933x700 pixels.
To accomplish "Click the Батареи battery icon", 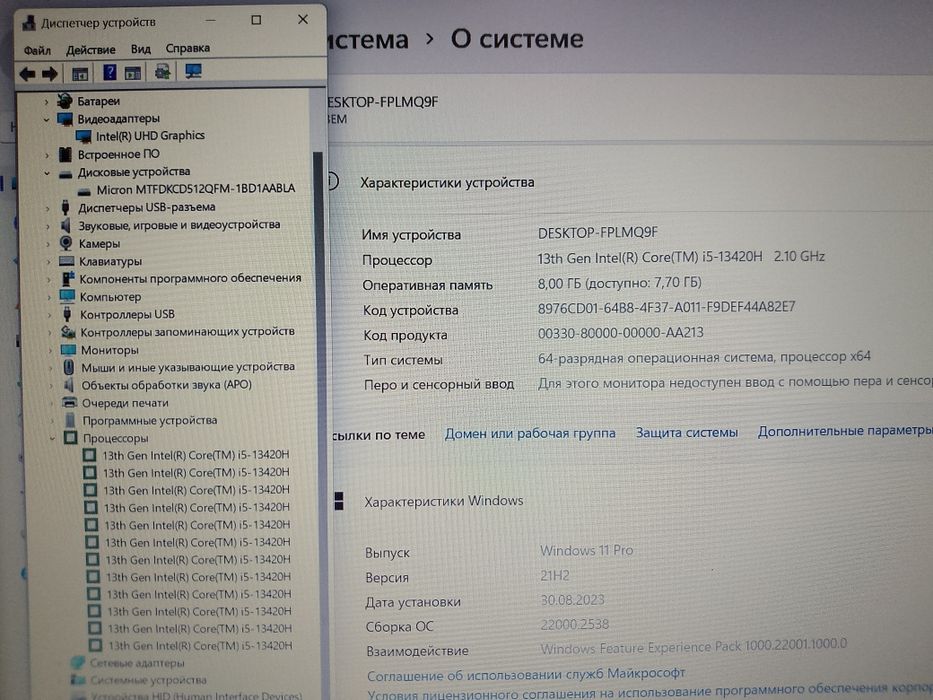I will (65, 101).
